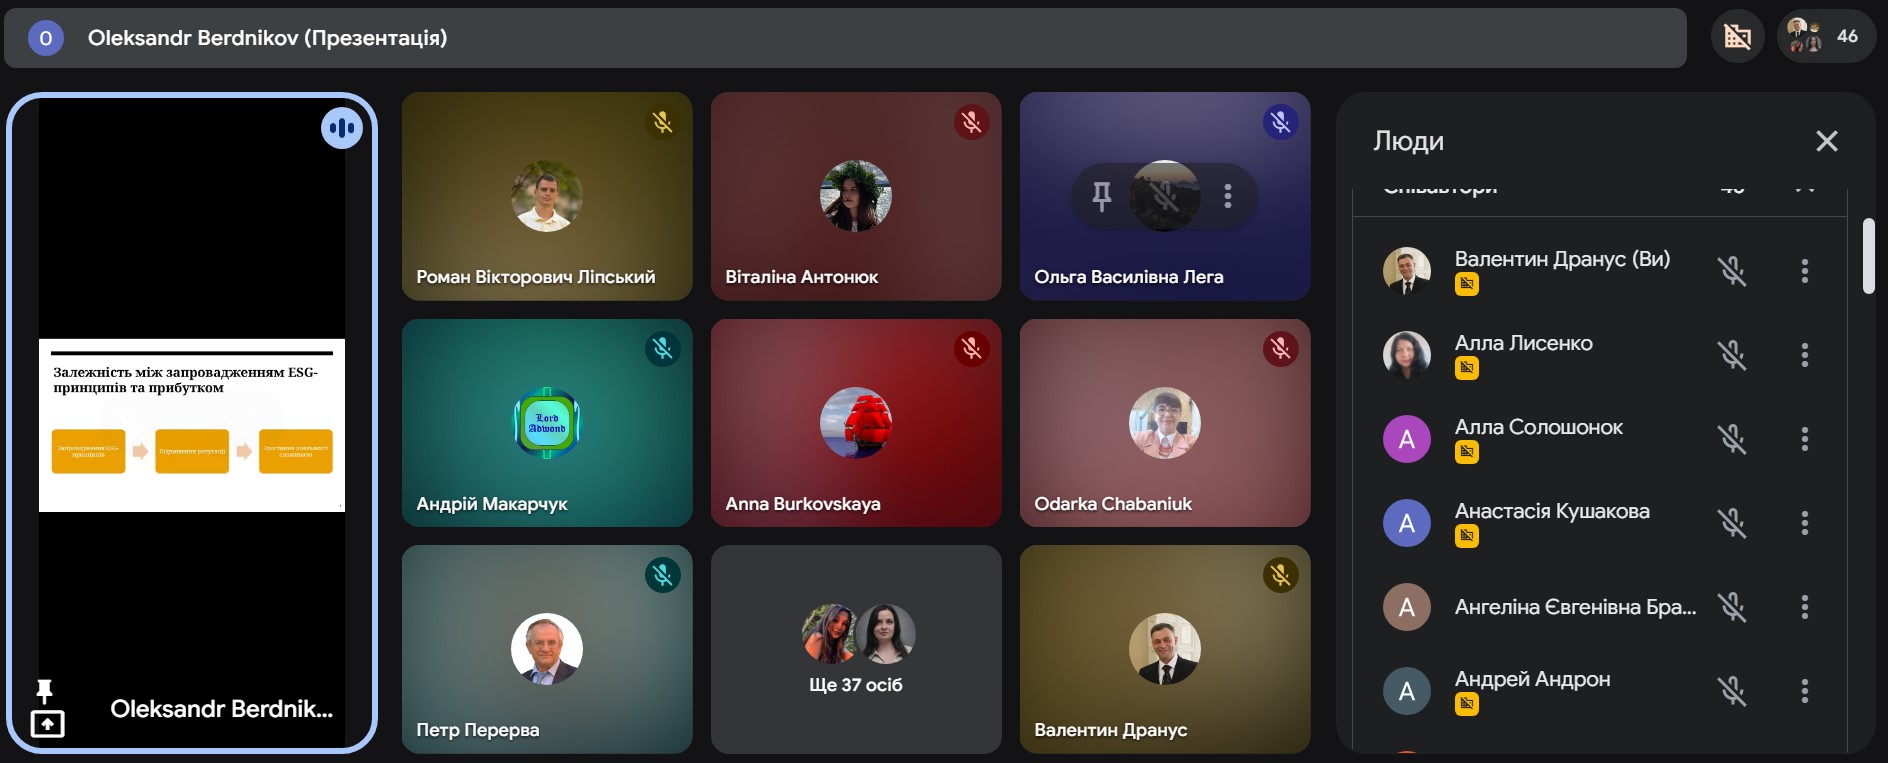Click the audio activity indicator on presentation tile

(x=342, y=128)
